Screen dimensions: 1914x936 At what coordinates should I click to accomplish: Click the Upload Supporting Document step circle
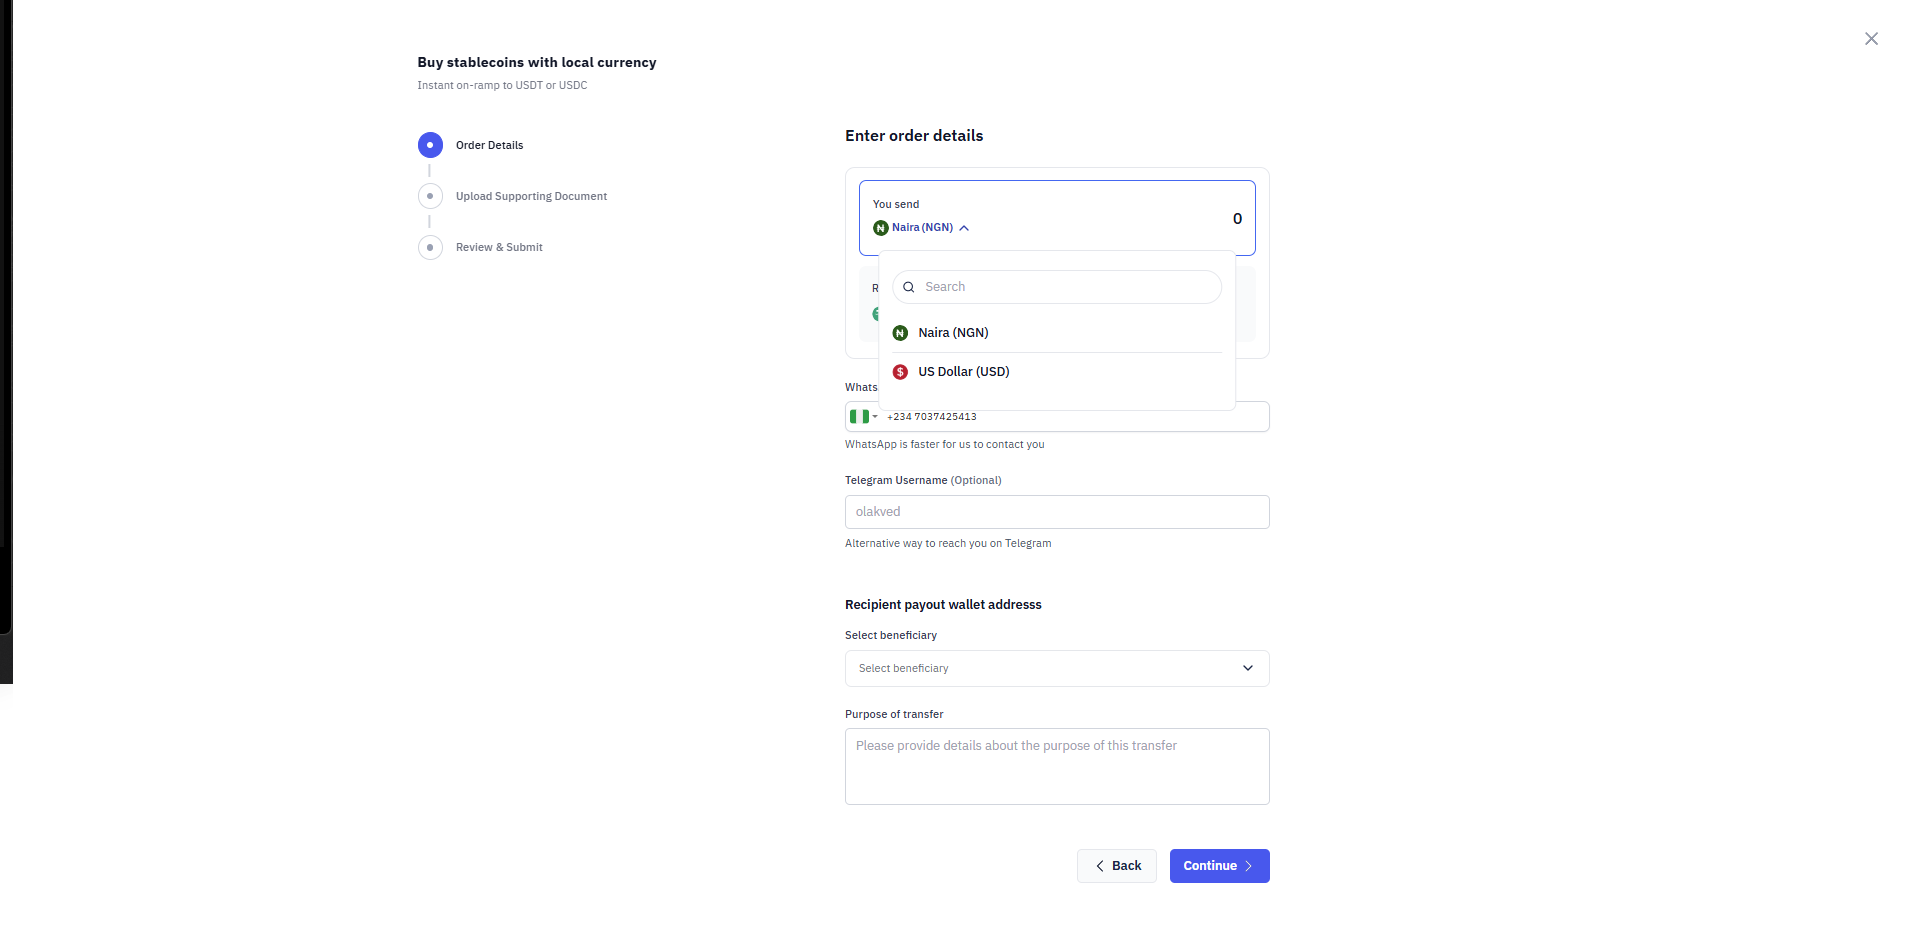click(x=430, y=196)
